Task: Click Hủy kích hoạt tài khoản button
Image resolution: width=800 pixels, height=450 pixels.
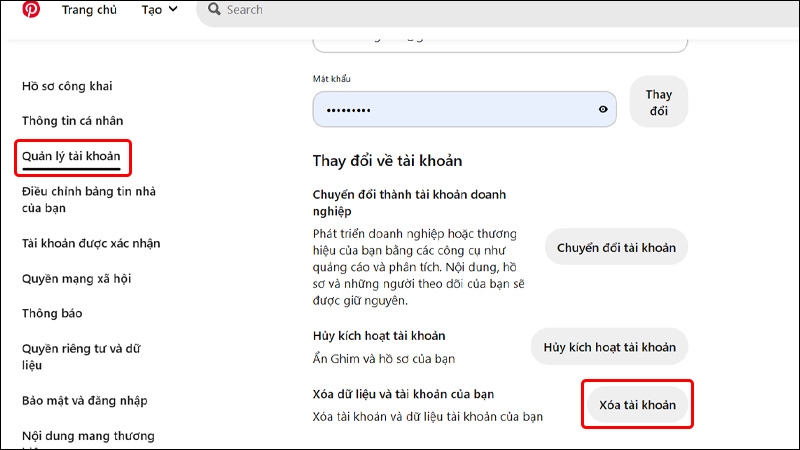Action: click(609, 347)
